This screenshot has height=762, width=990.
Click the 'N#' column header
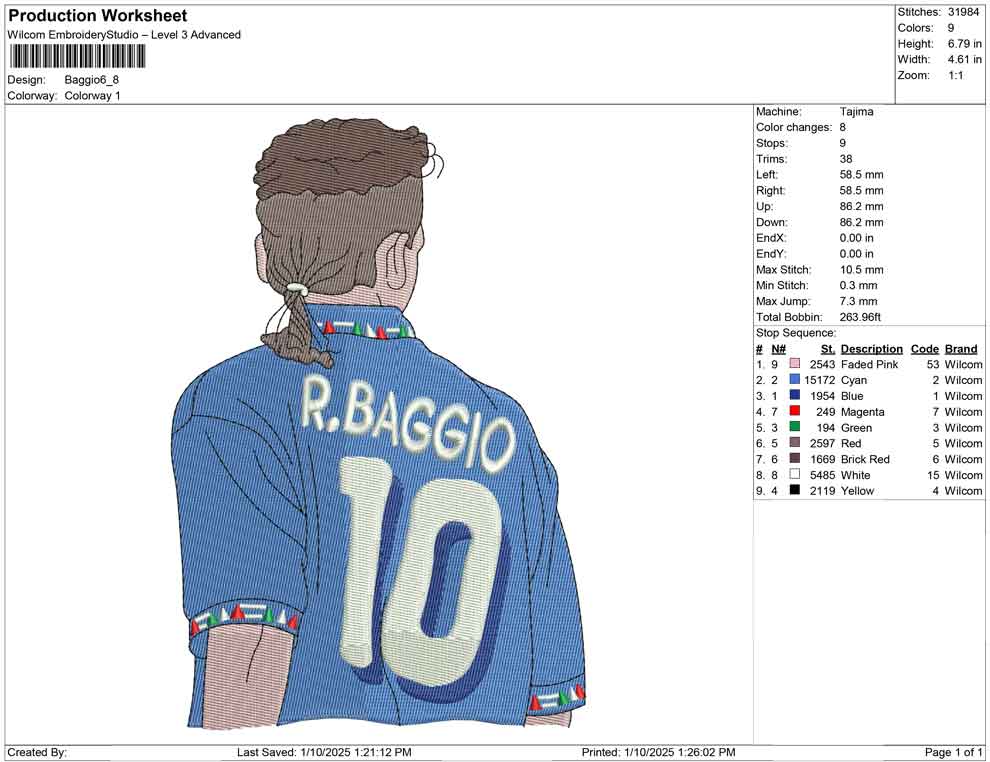coord(778,349)
